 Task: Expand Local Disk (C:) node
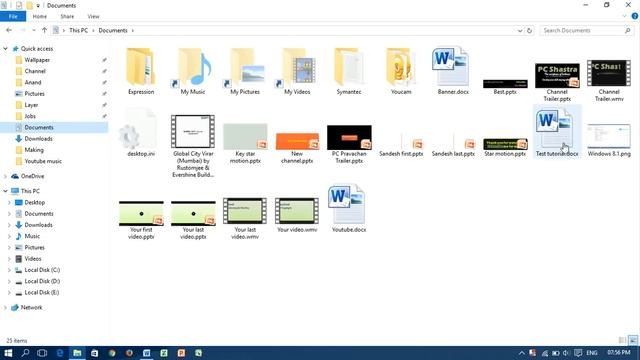coord(9,270)
